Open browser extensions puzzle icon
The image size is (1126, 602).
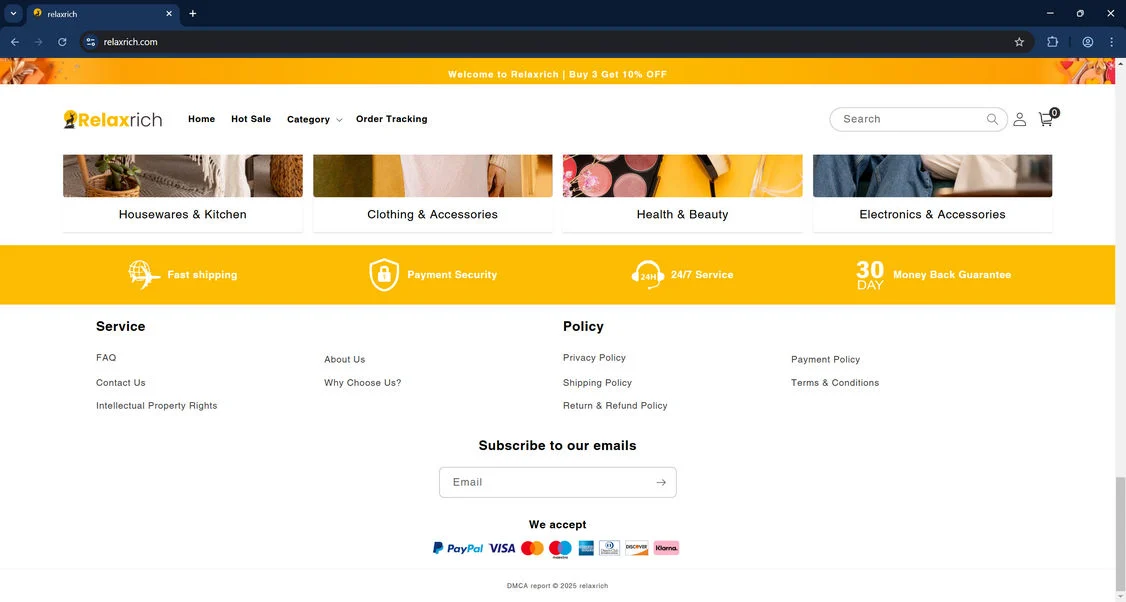click(x=1053, y=42)
